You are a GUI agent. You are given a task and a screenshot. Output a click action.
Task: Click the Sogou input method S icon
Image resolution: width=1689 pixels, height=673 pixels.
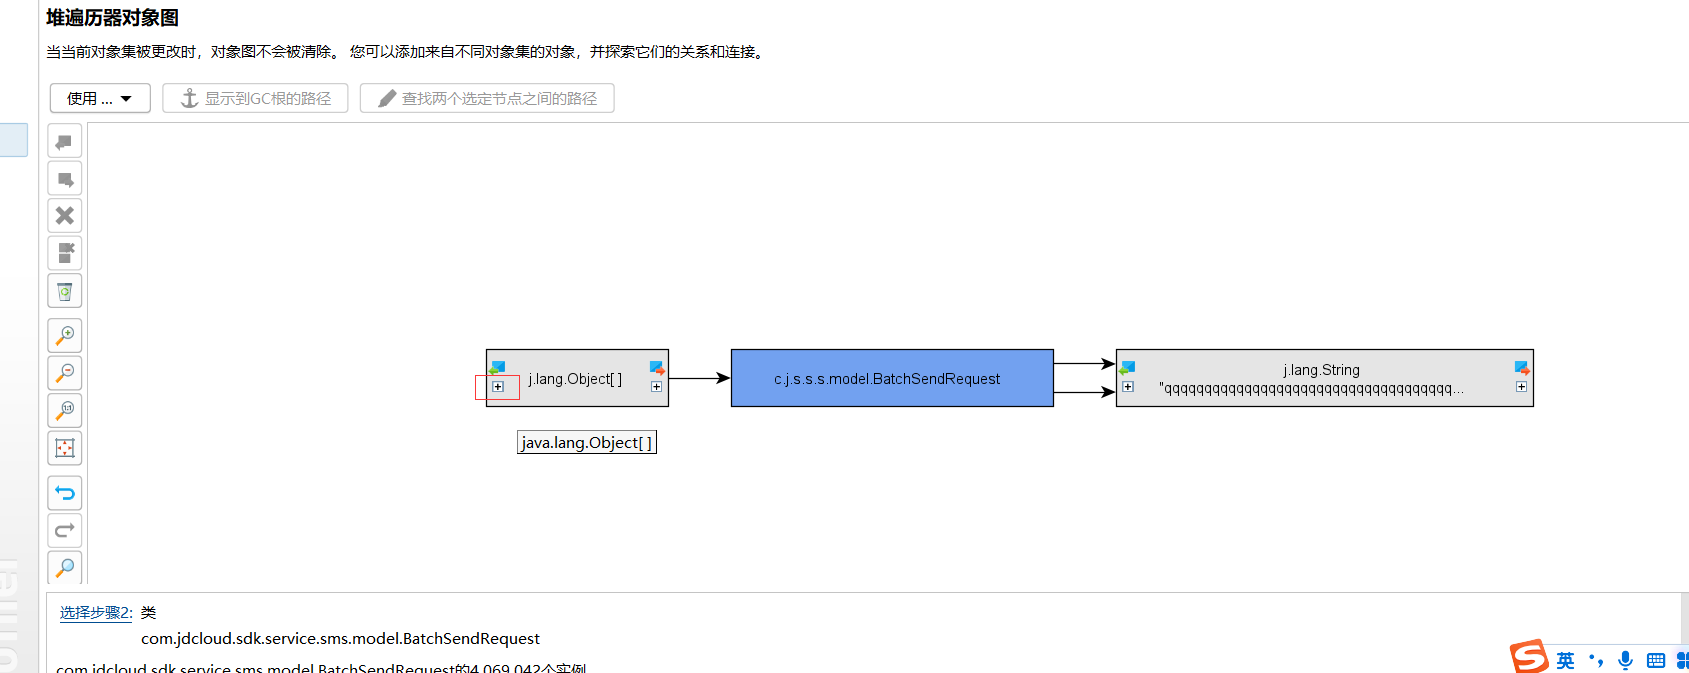tap(1529, 658)
